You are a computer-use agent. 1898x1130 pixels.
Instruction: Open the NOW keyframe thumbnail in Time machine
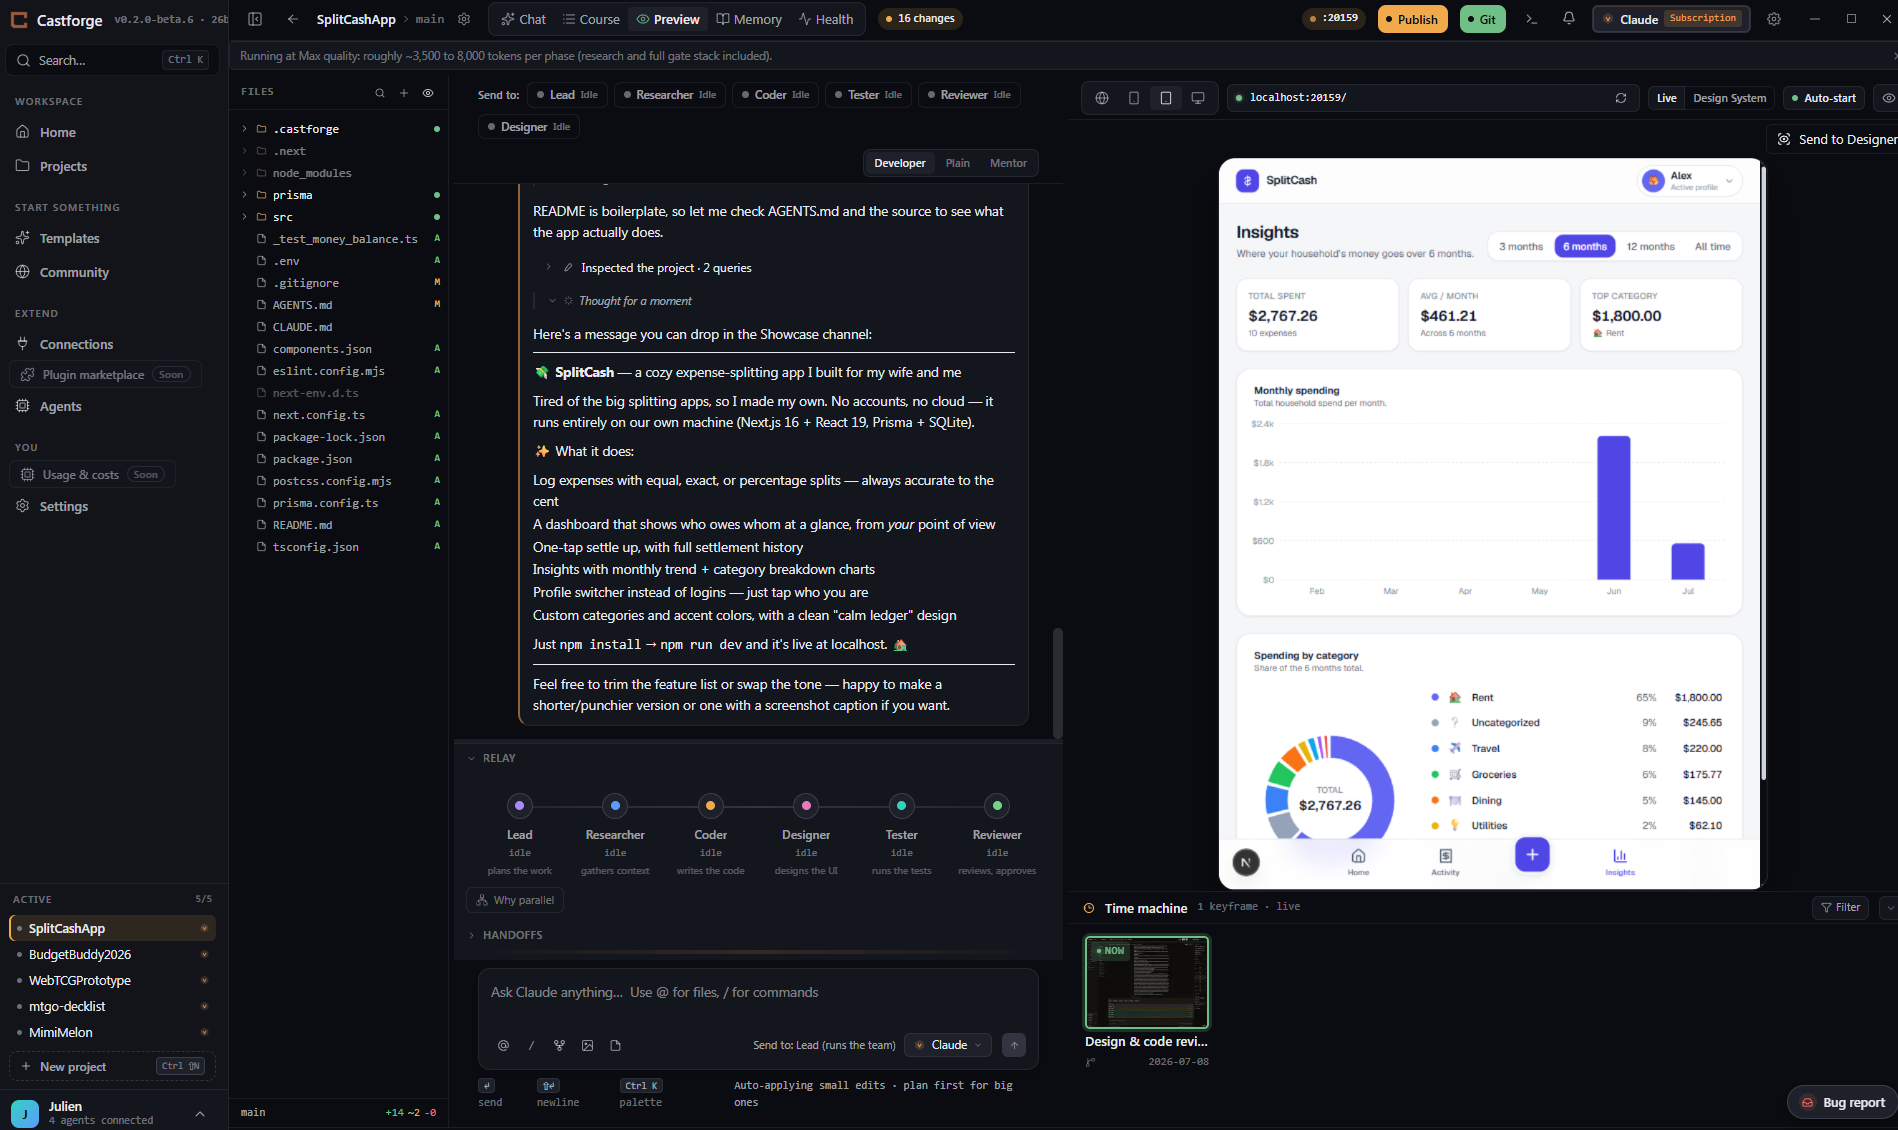pos(1147,982)
